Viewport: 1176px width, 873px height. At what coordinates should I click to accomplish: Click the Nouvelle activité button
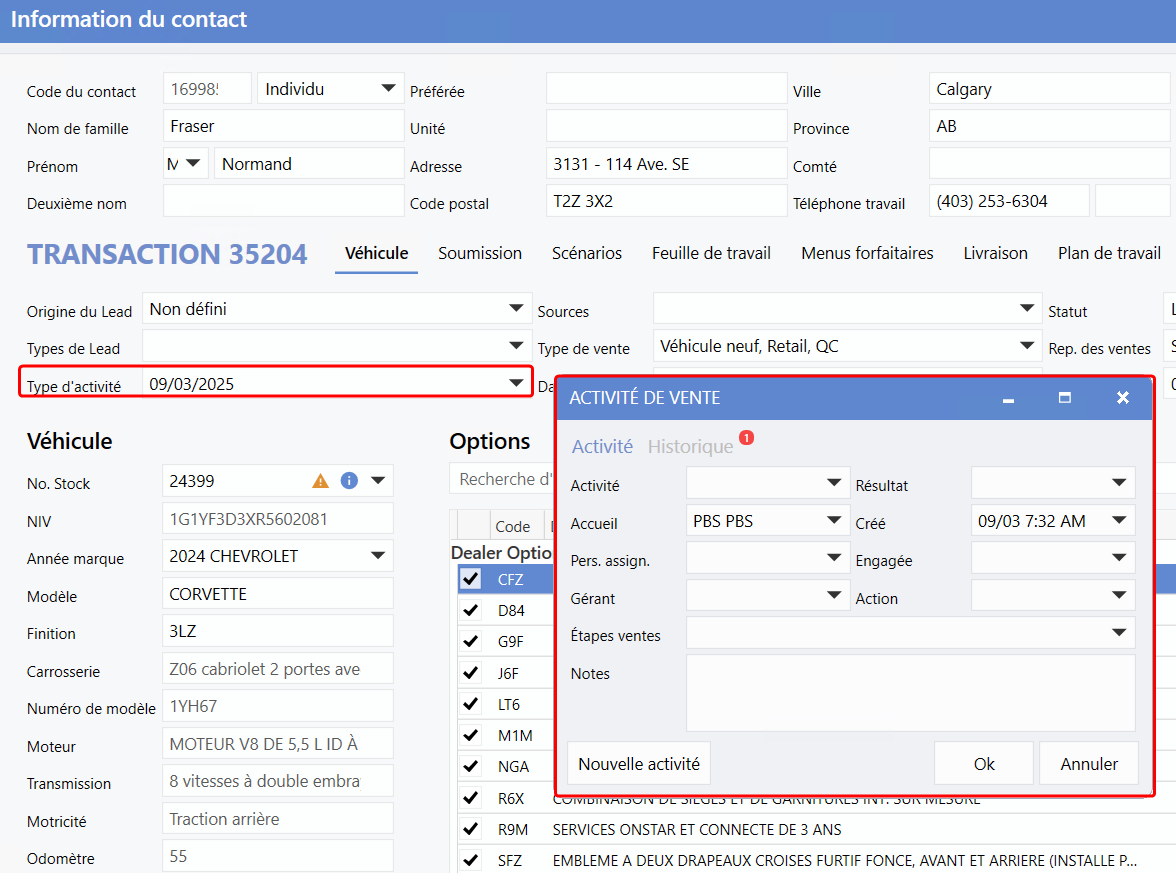[639, 764]
